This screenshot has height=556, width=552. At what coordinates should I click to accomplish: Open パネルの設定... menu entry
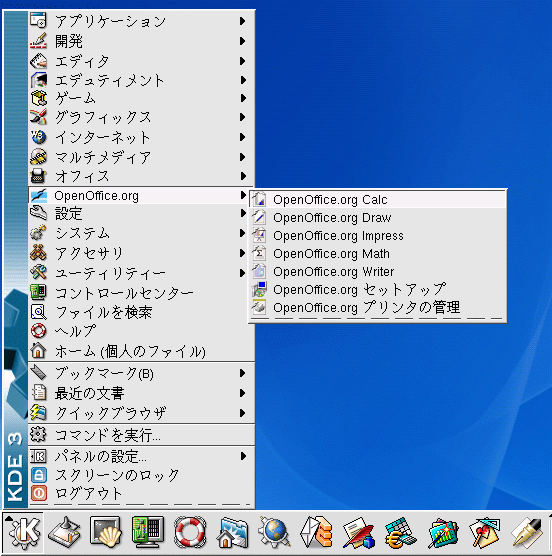tap(141, 456)
